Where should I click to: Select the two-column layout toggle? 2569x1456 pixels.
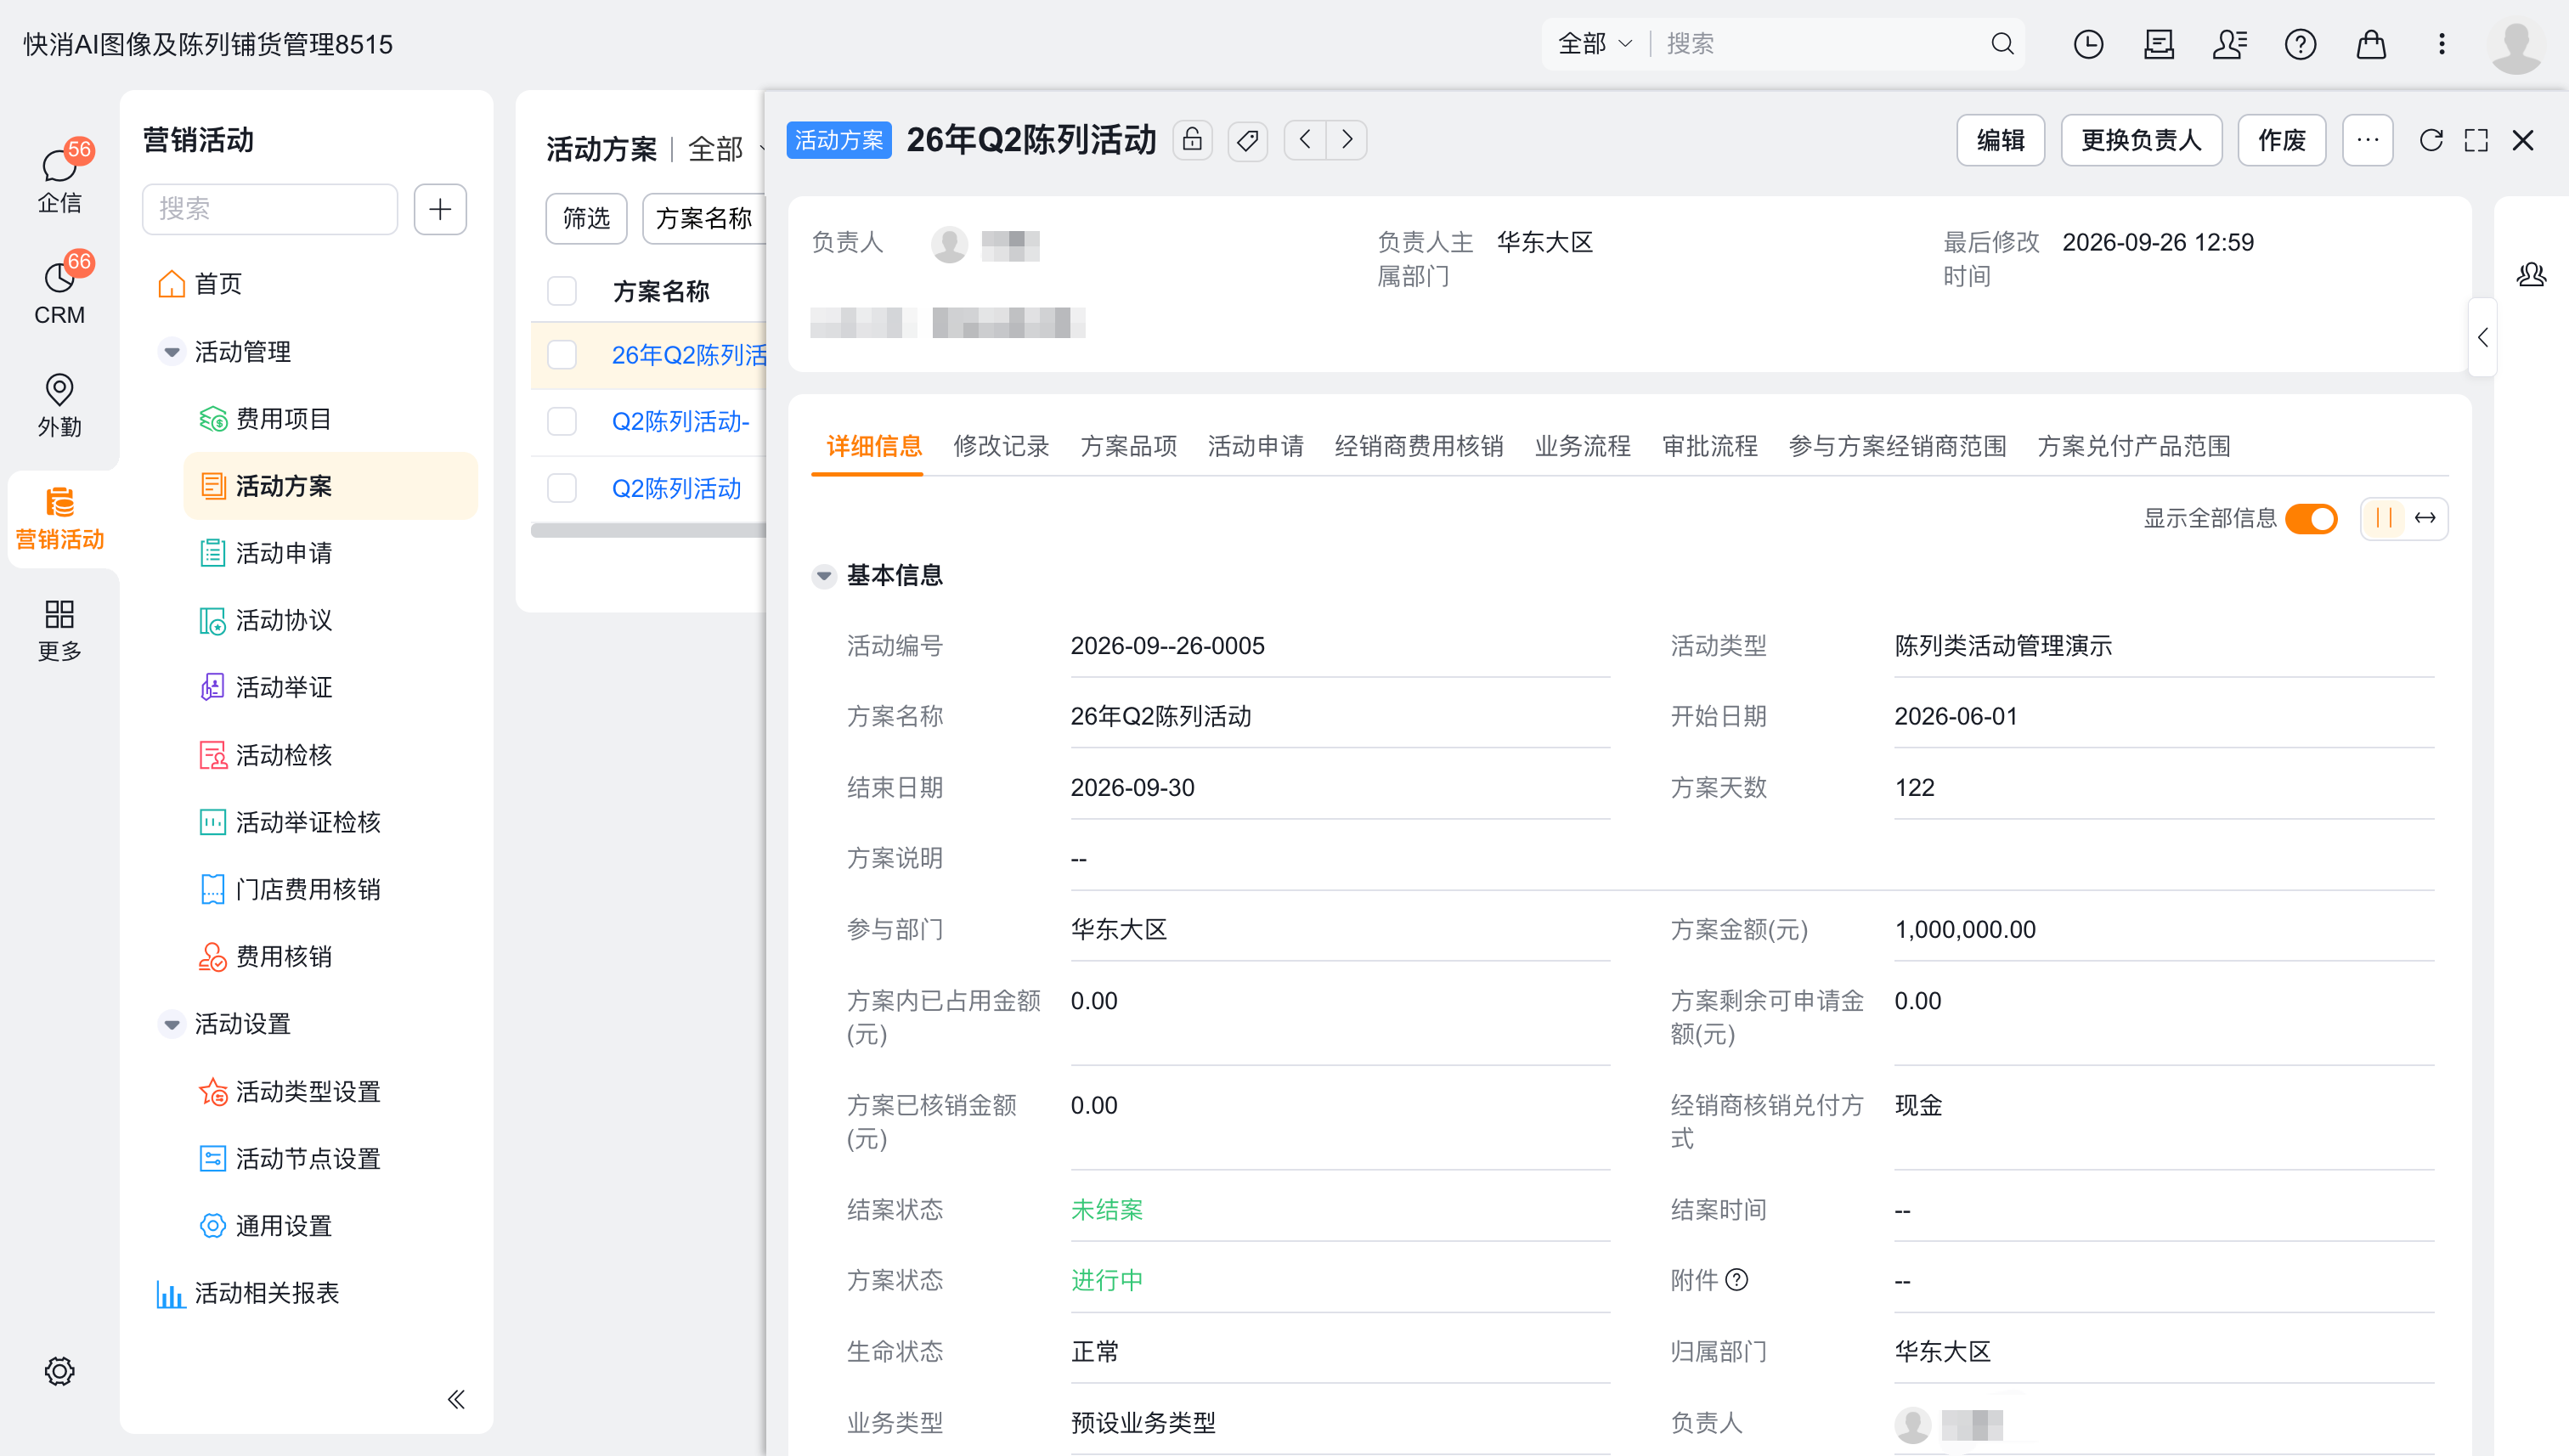[2383, 518]
